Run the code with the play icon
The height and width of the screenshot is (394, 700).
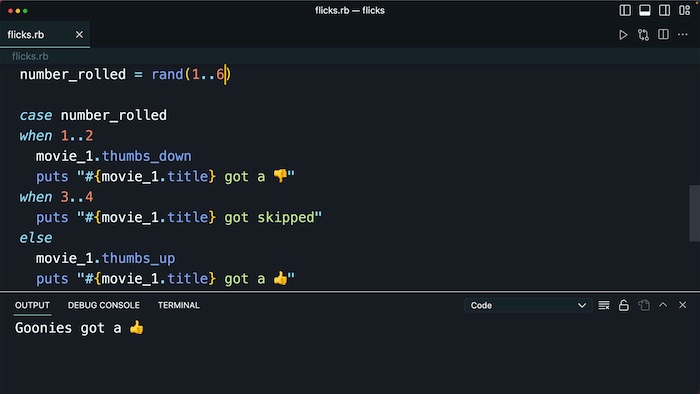click(x=623, y=35)
